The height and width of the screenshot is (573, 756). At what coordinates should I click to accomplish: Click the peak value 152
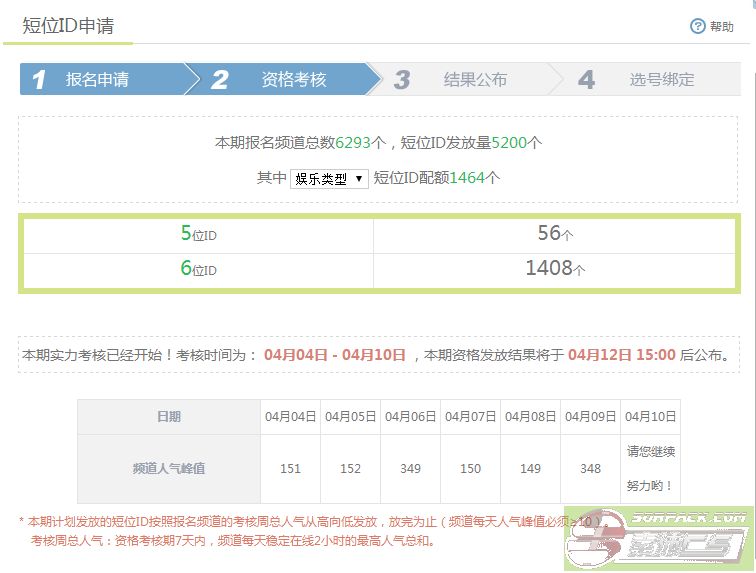(x=351, y=469)
